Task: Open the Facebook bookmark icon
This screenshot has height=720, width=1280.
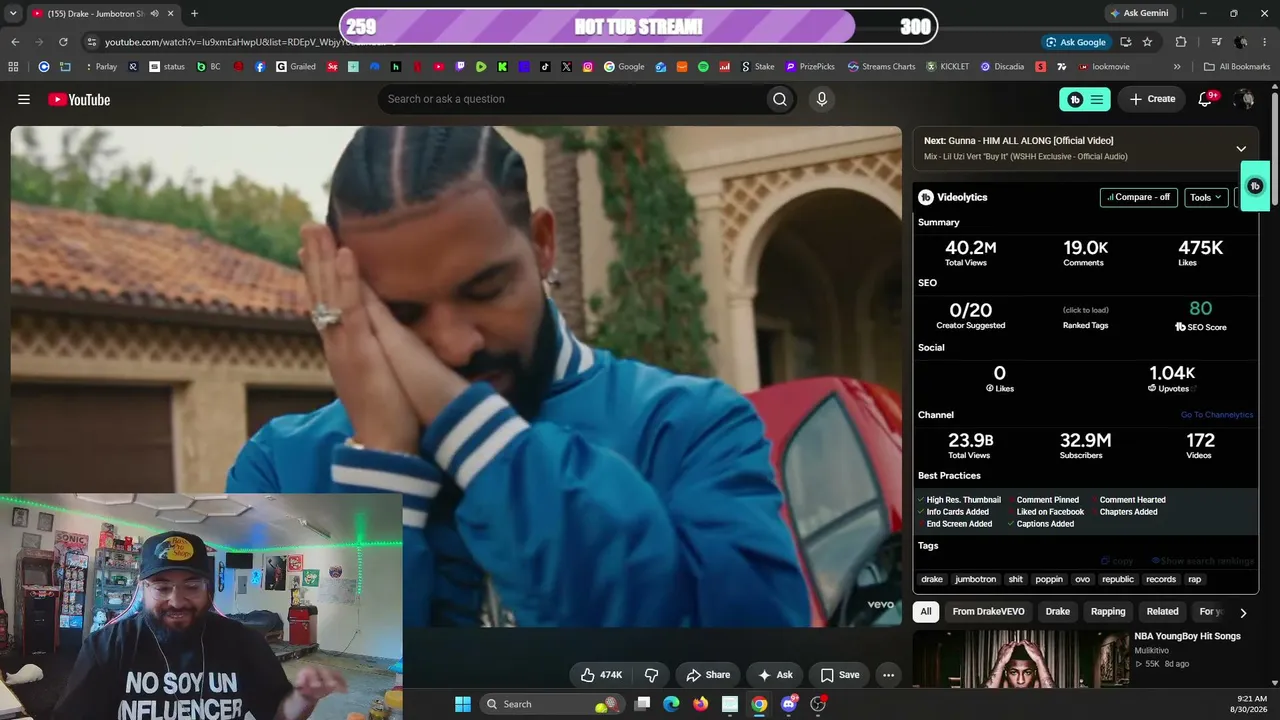Action: (x=260, y=67)
